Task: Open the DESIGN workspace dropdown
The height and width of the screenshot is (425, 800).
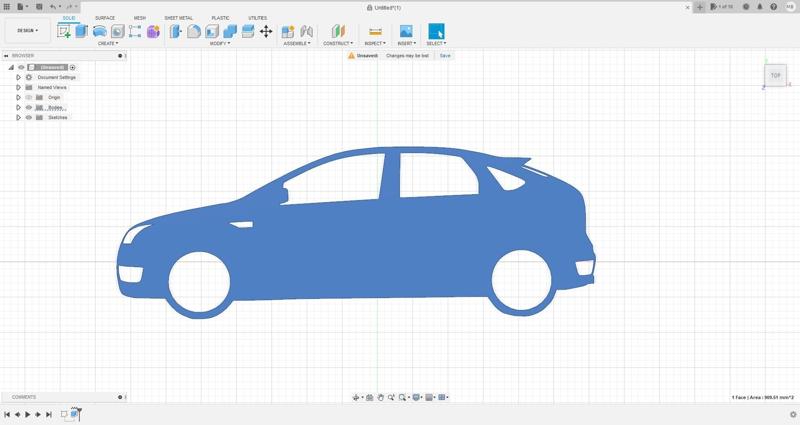Action: click(x=27, y=31)
